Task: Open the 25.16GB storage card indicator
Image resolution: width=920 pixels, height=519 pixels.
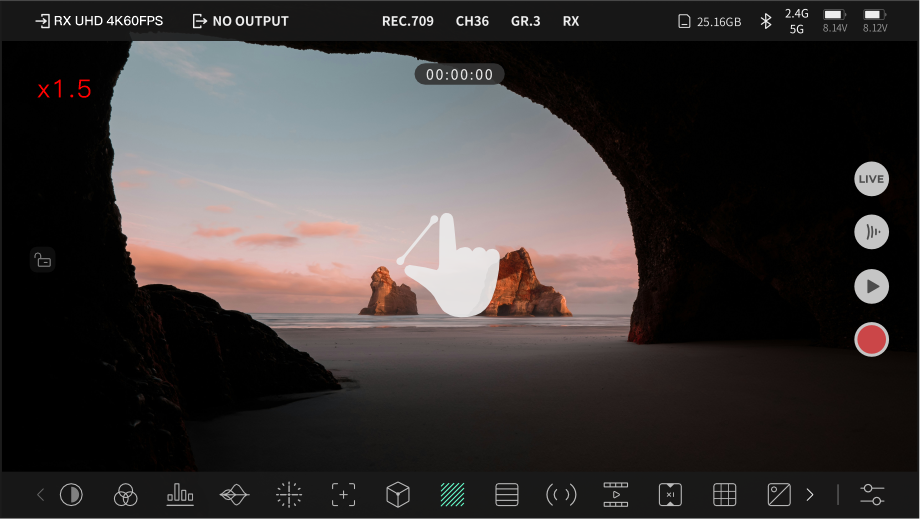Action: (x=710, y=22)
